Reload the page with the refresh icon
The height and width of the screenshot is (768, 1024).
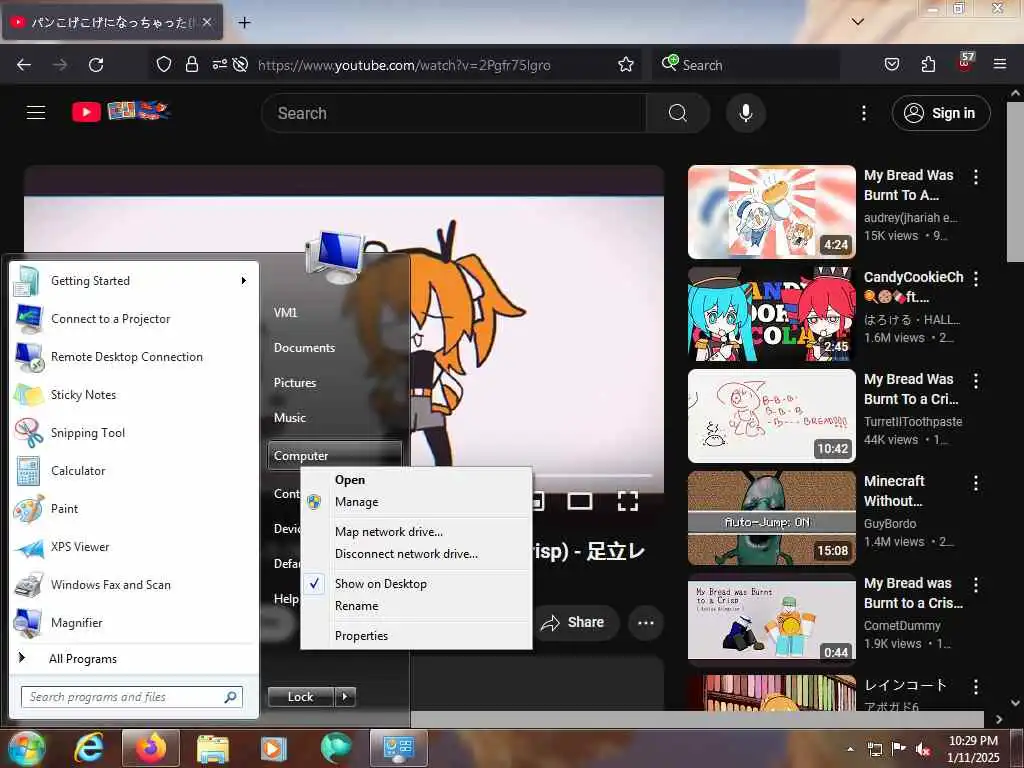tap(96, 65)
